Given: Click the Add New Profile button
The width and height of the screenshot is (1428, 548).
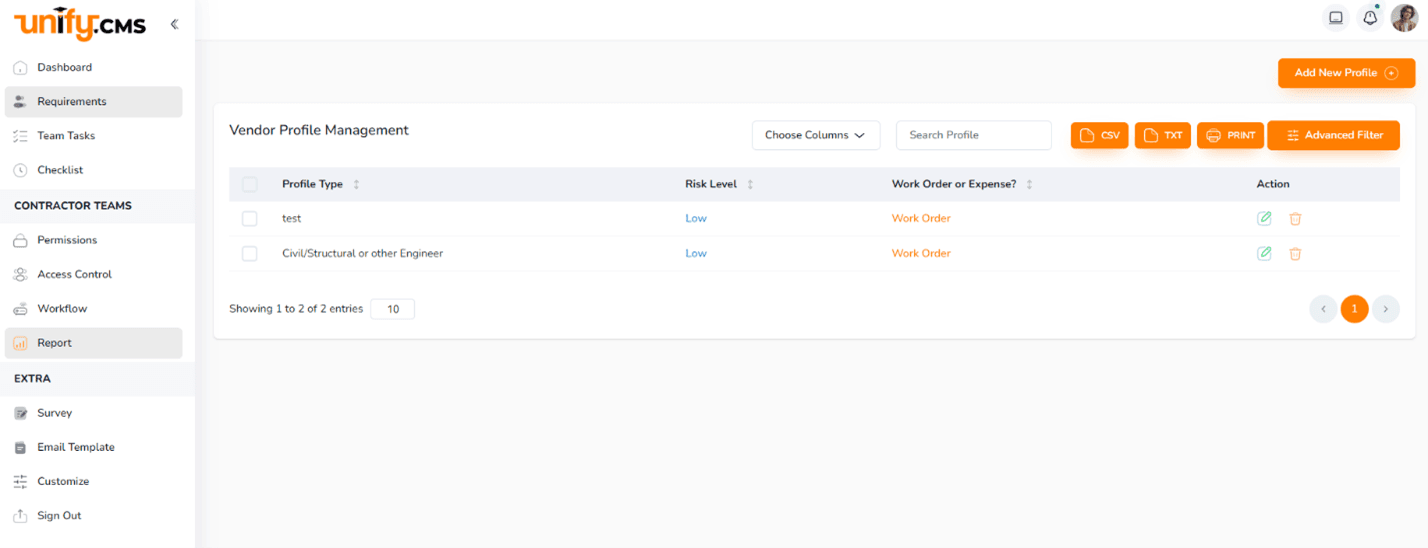Looking at the screenshot, I should [x=1345, y=73].
